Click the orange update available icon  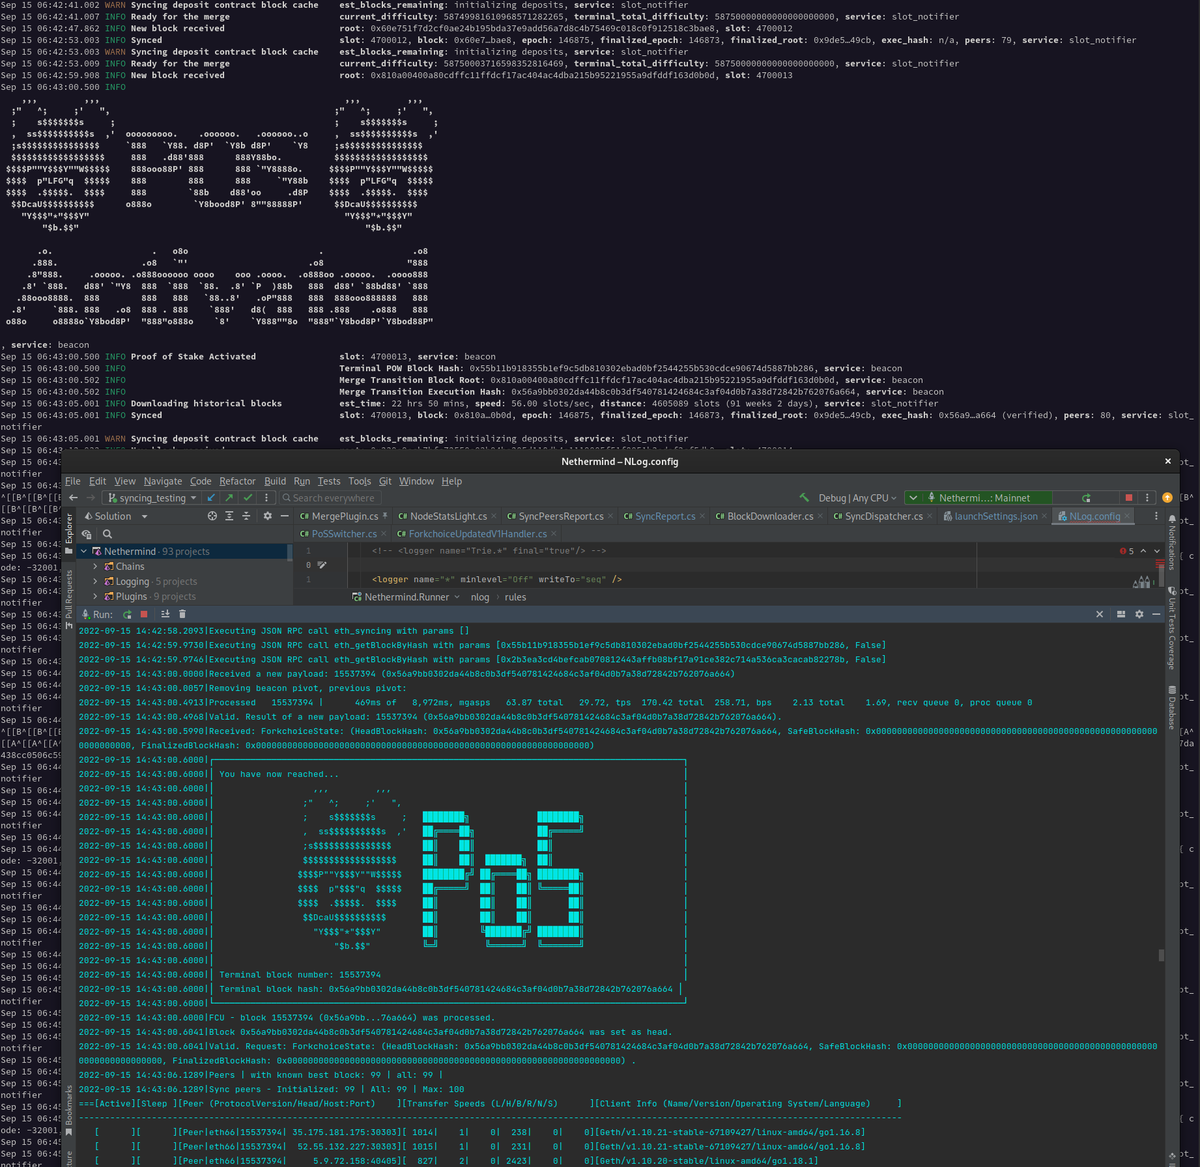[1167, 498]
